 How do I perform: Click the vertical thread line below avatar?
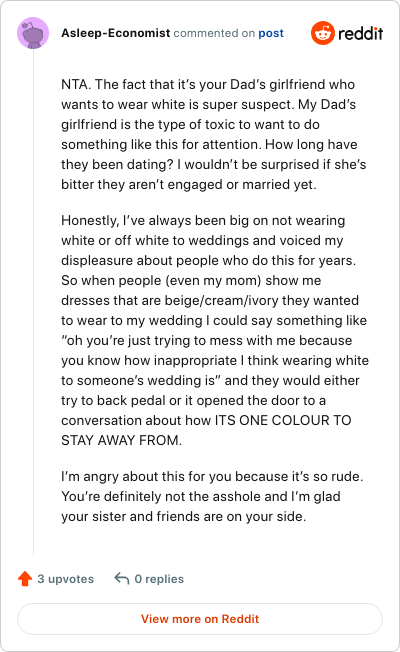coord(33,303)
